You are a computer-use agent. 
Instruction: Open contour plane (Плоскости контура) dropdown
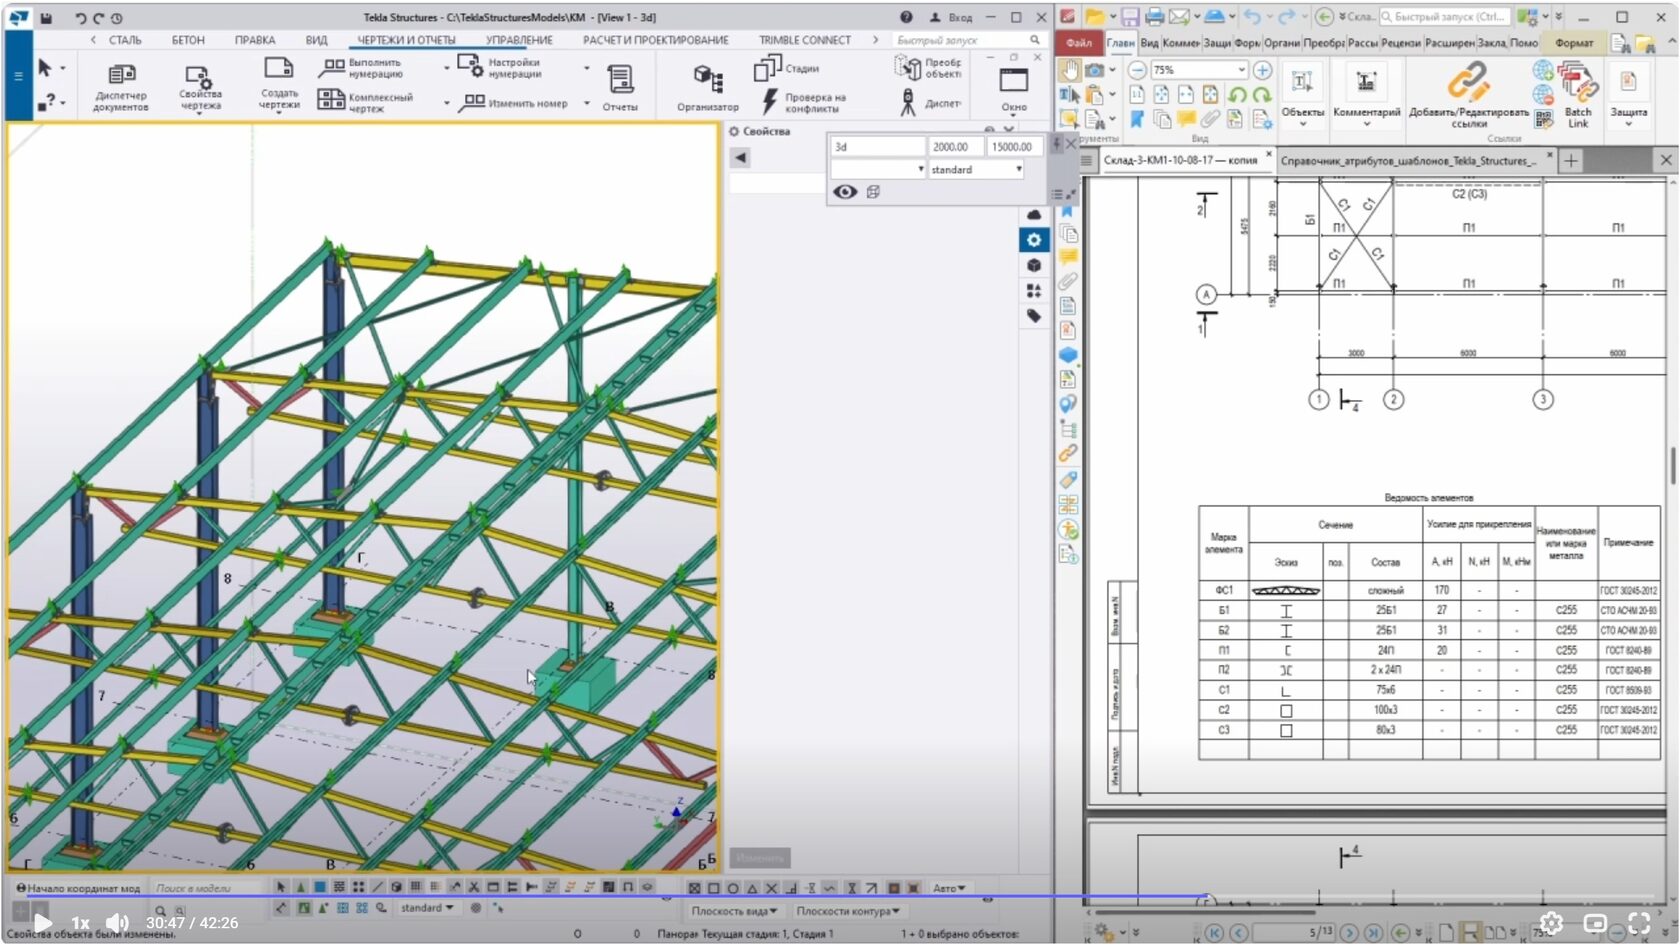(x=848, y=911)
